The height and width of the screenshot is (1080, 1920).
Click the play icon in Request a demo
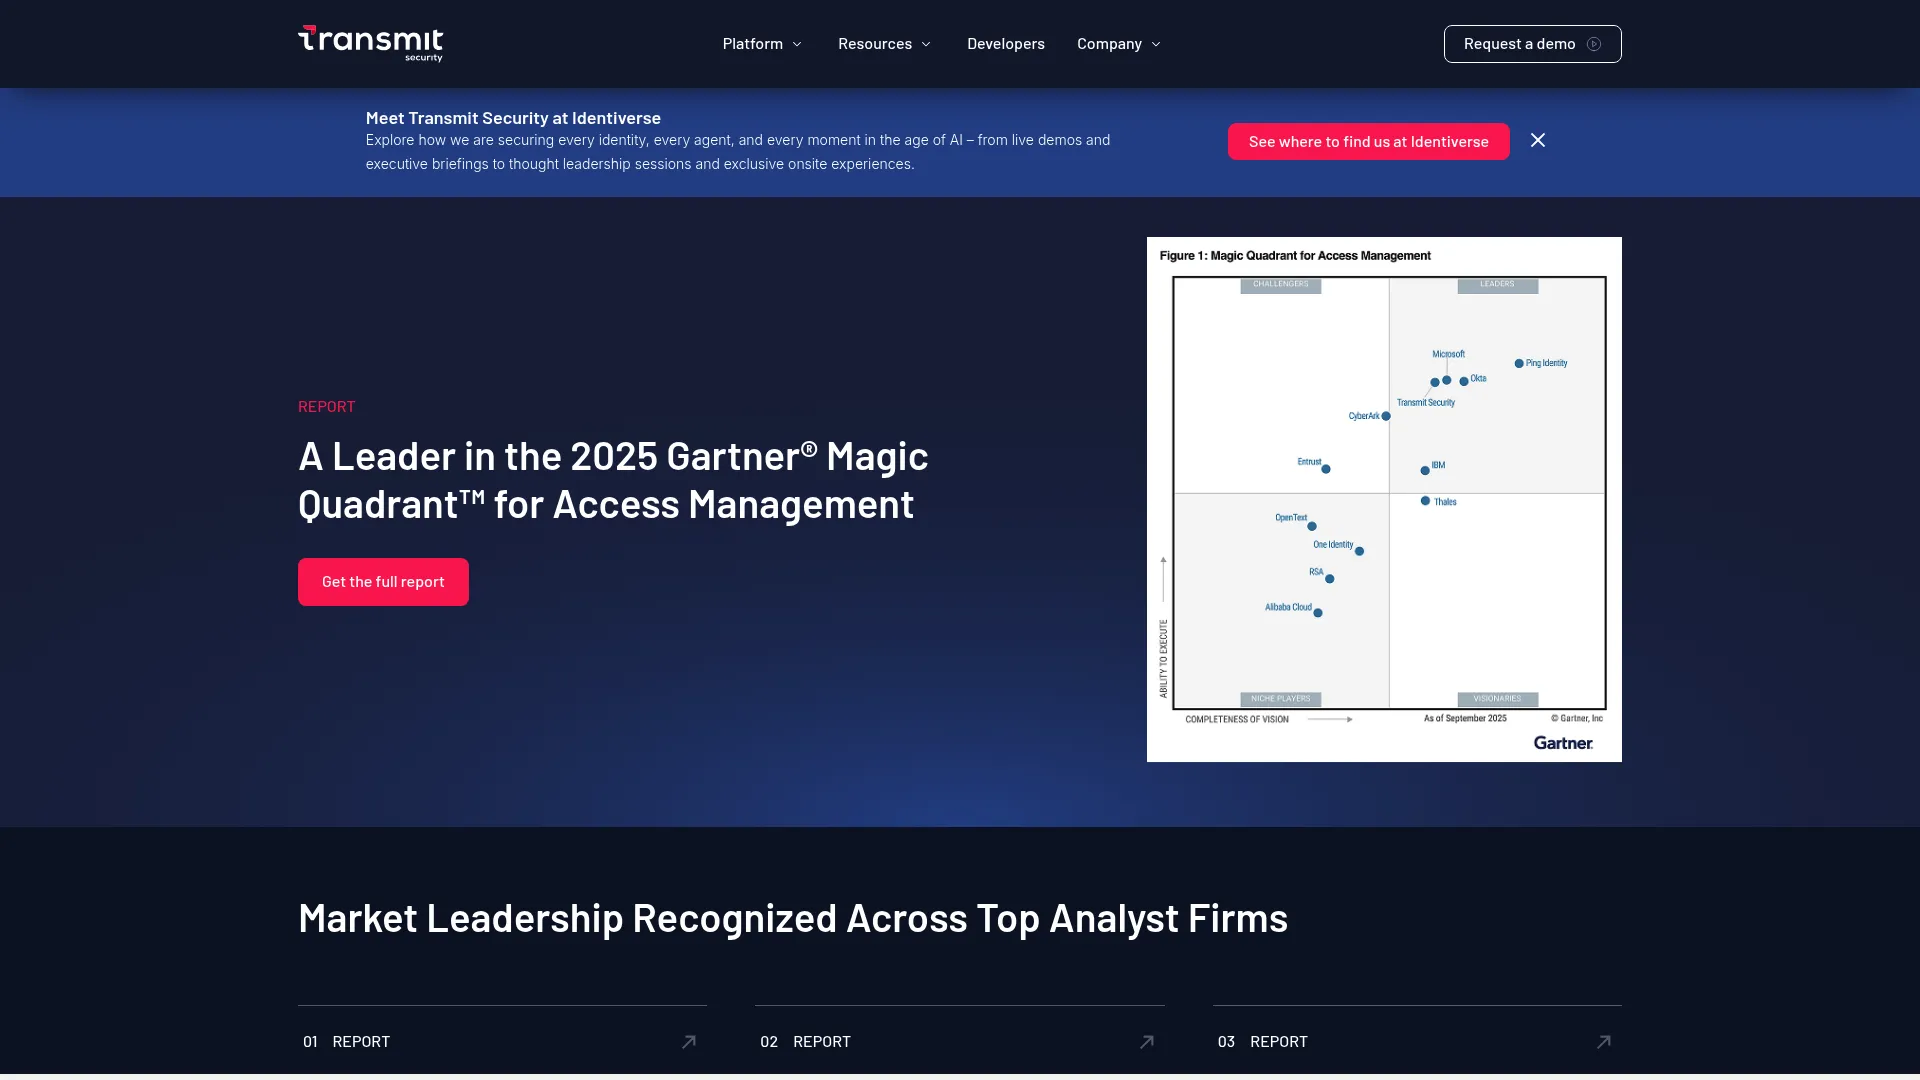pyautogui.click(x=1594, y=44)
